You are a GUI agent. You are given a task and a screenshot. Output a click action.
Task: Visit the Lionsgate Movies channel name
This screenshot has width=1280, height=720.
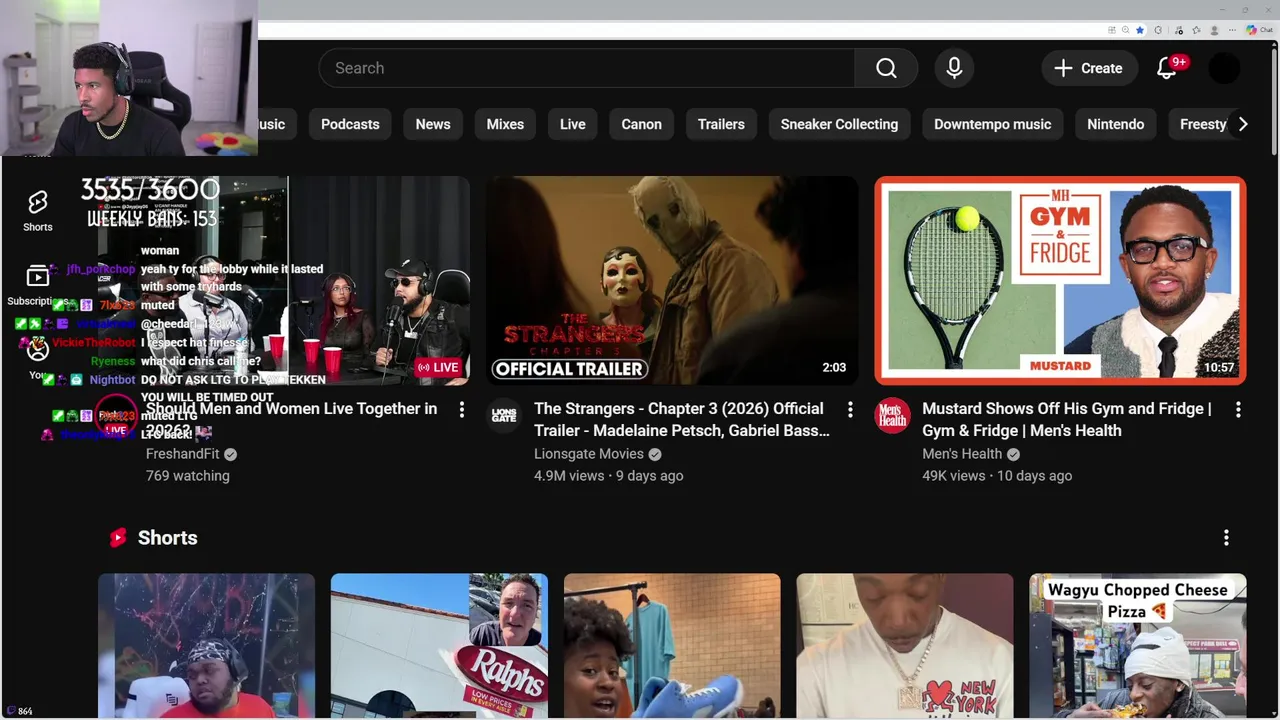coord(589,454)
